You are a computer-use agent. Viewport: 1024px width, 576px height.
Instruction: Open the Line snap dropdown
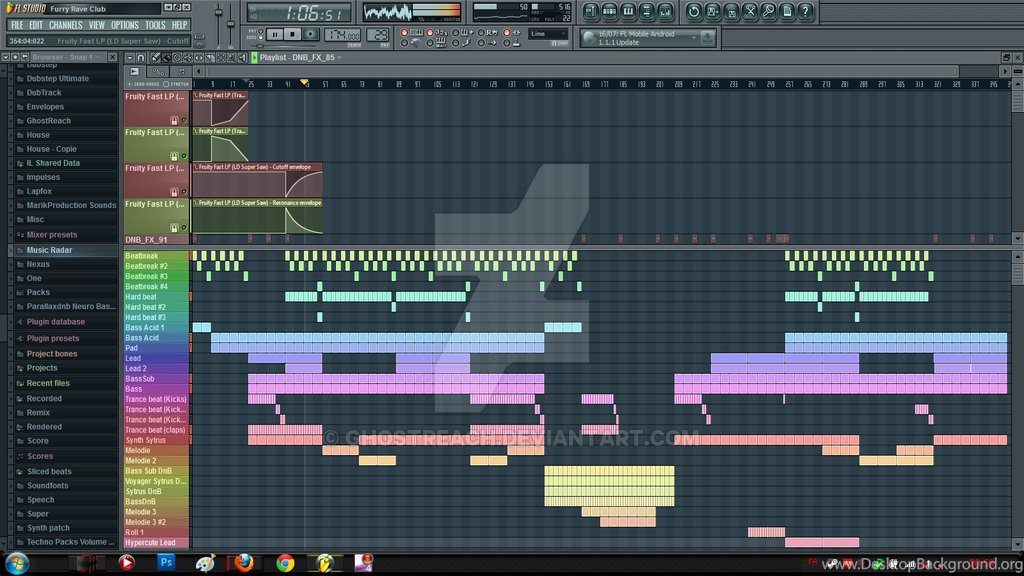coord(548,34)
